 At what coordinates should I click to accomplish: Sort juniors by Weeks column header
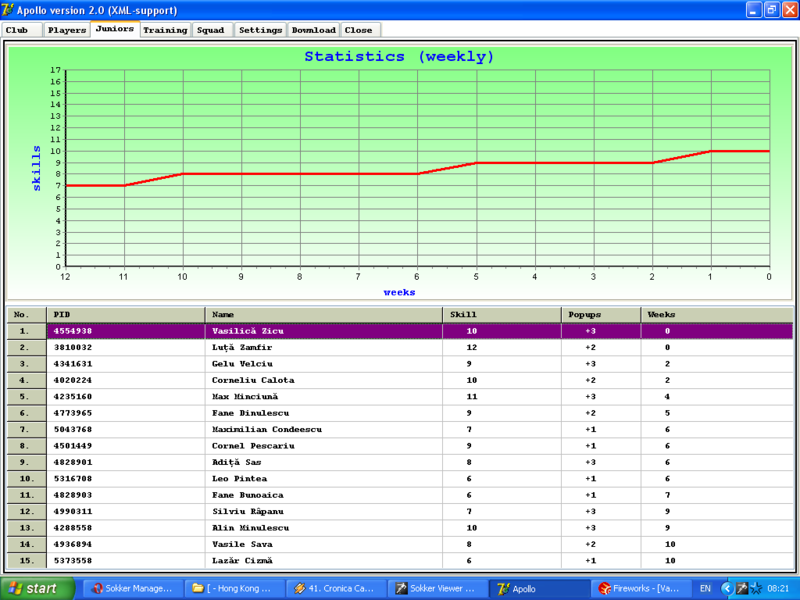717,314
